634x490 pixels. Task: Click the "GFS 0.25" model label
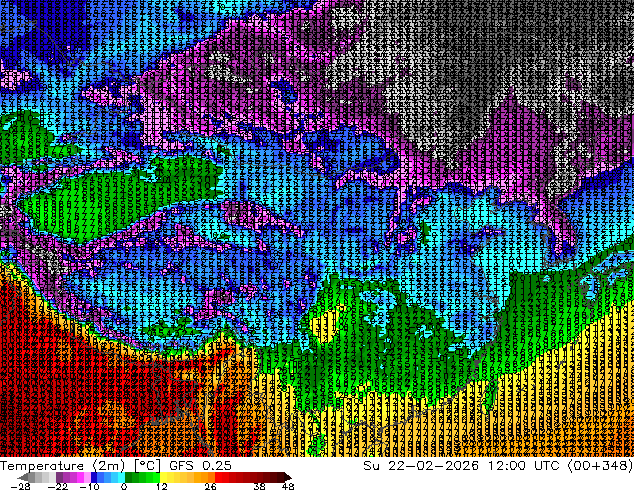200,465
